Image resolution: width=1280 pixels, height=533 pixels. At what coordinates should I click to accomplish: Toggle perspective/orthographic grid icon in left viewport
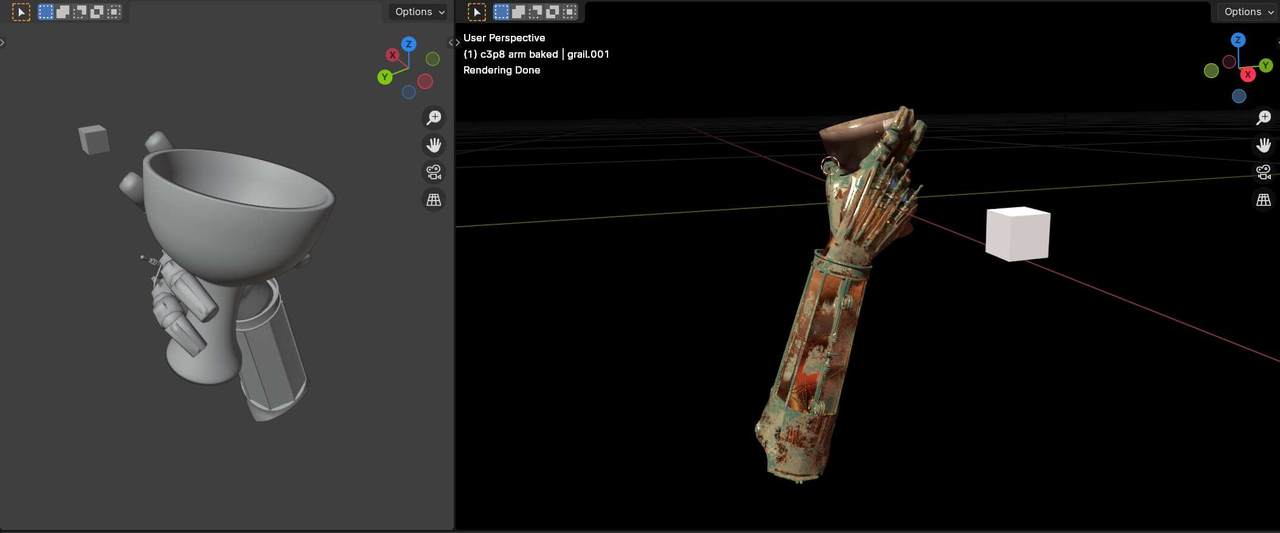tap(434, 200)
